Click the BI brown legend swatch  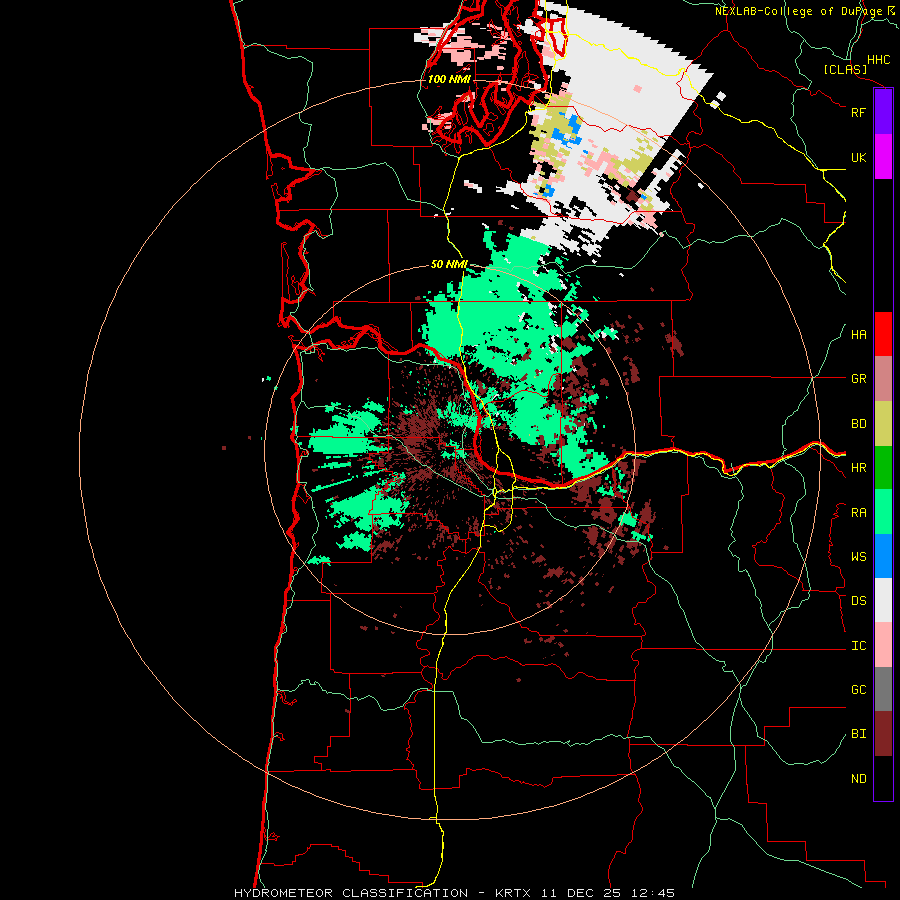click(x=883, y=734)
